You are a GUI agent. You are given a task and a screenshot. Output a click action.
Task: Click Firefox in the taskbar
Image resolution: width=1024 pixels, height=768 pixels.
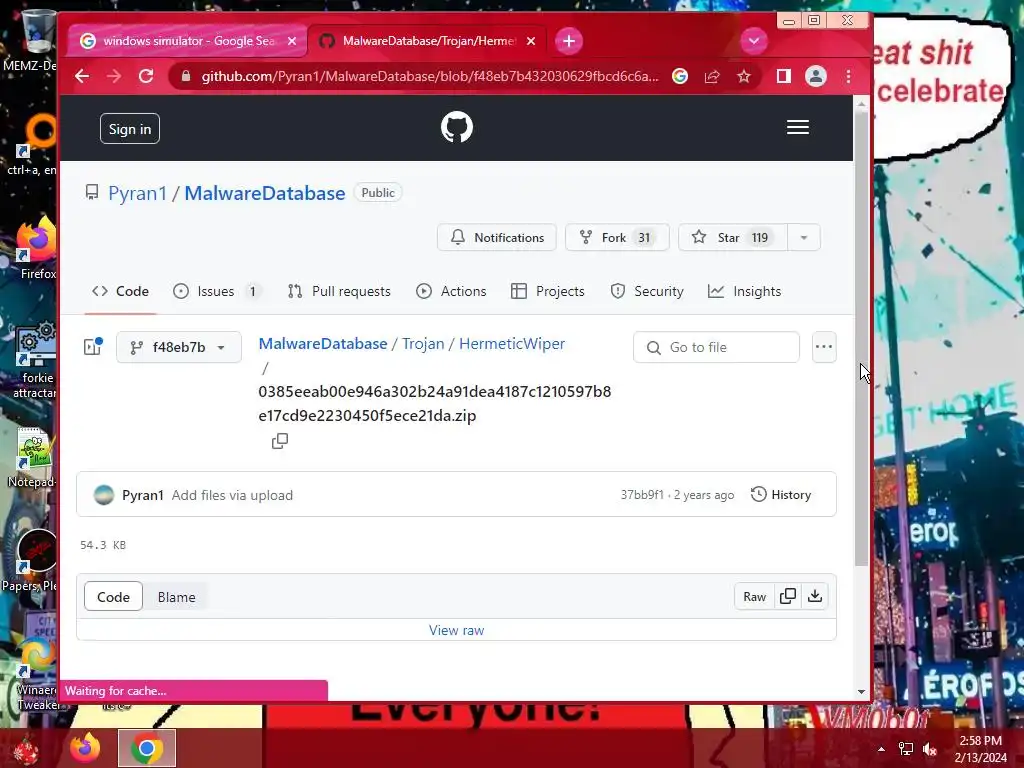86,748
